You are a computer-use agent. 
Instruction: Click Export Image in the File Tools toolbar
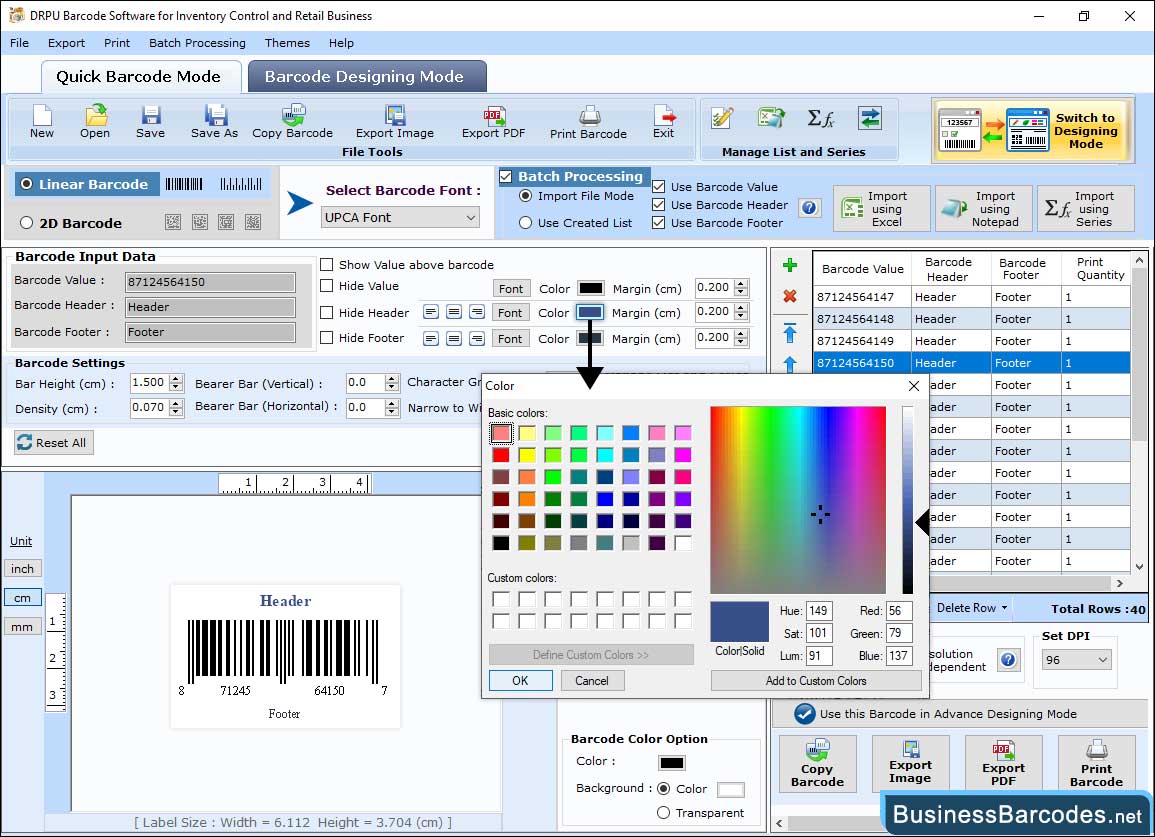395,121
